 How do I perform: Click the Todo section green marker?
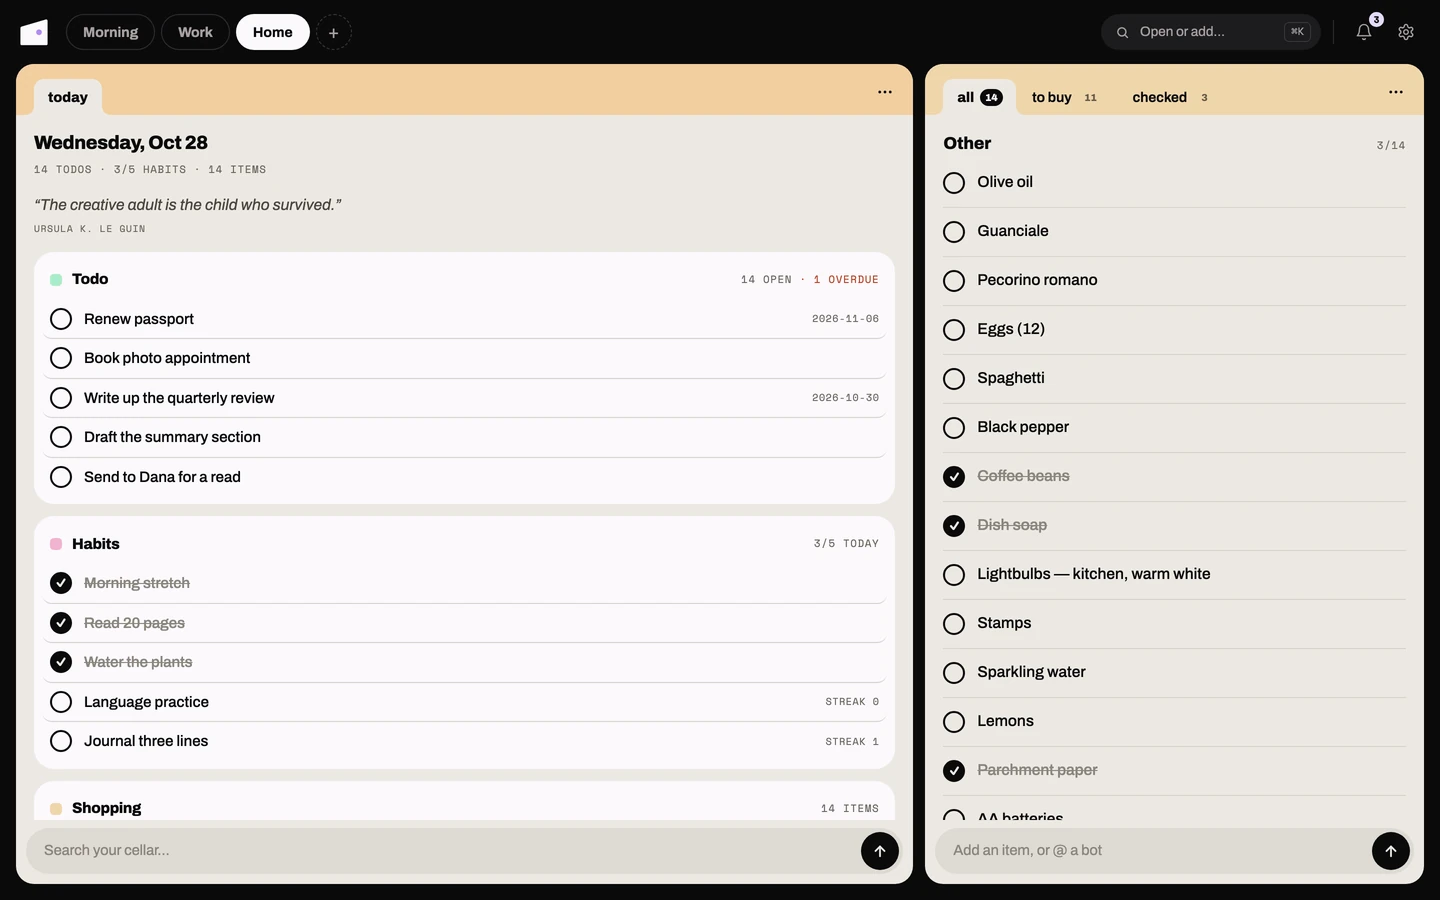(x=56, y=280)
